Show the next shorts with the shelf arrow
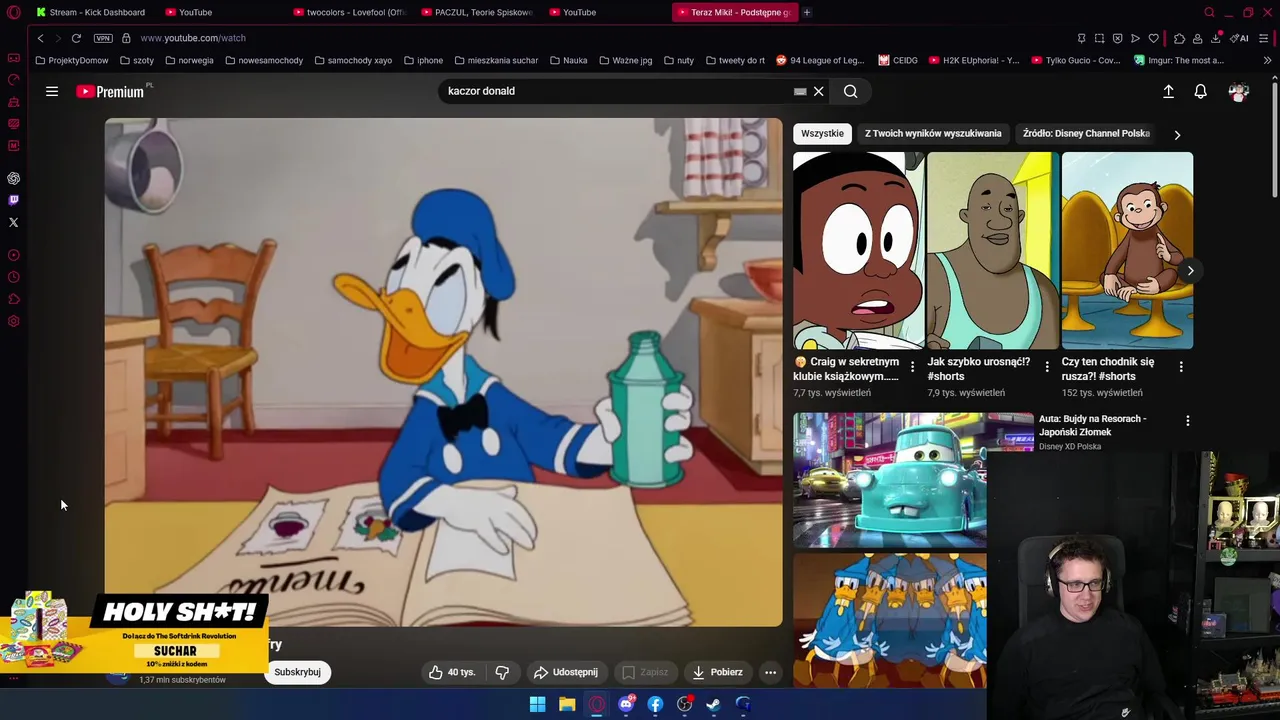This screenshot has width=1280, height=720. coord(1190,271)
